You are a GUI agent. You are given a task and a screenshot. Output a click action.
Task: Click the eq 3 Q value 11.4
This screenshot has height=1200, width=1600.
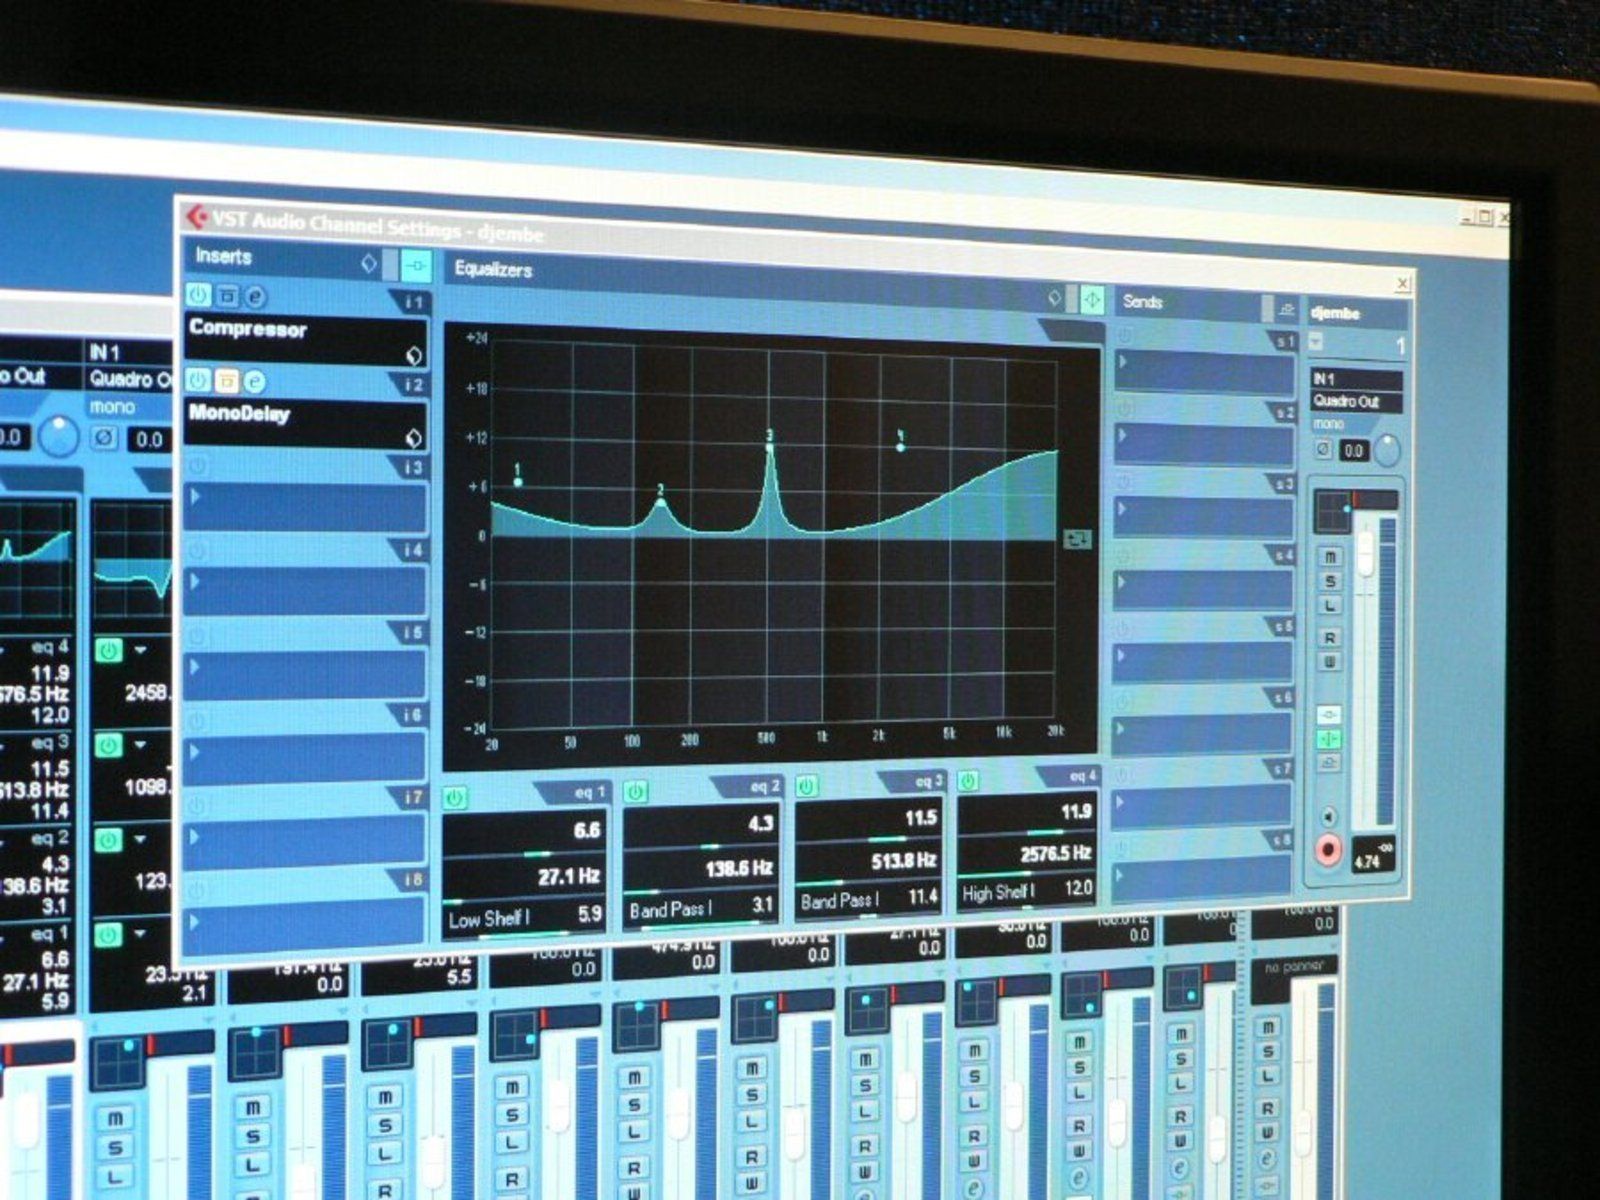922,897
